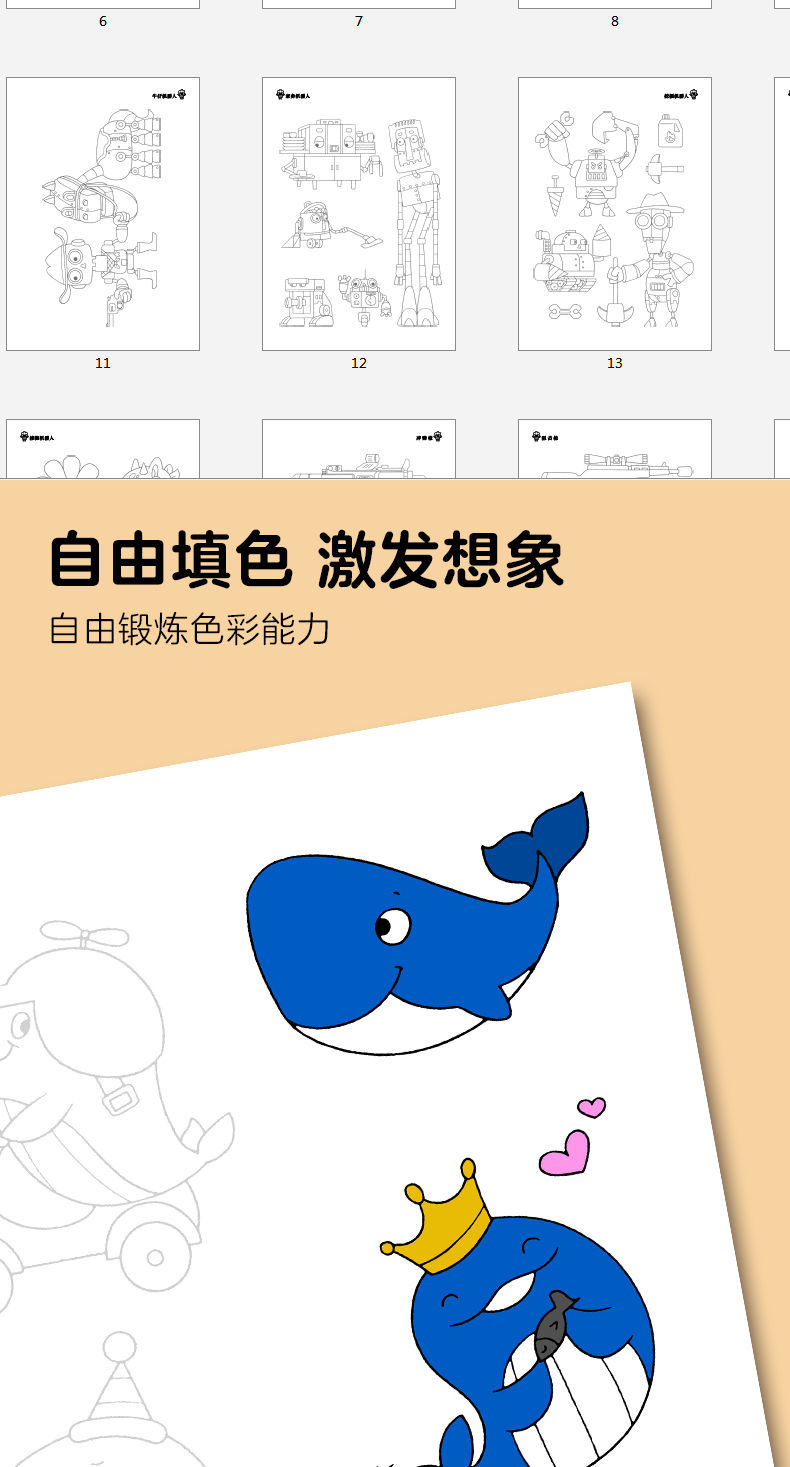The image size is (790, 1467).
Task: Click the upper blue whale illustration
Action: (418, 925)
